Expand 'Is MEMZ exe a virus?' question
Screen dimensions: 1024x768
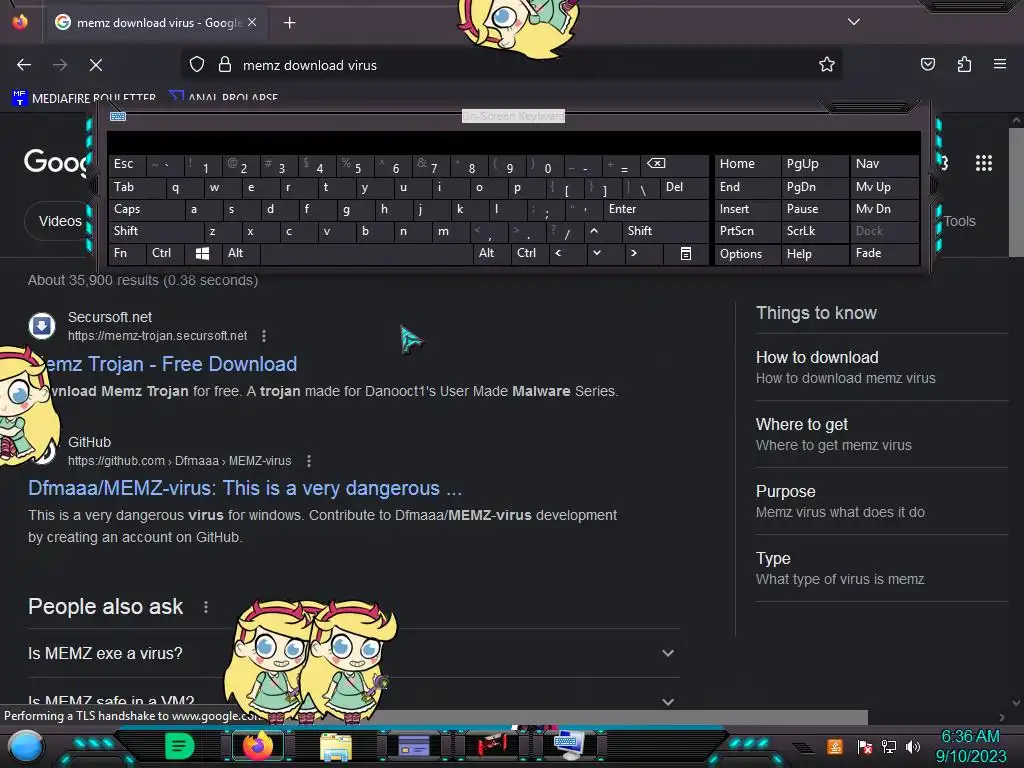pos(353,653)
